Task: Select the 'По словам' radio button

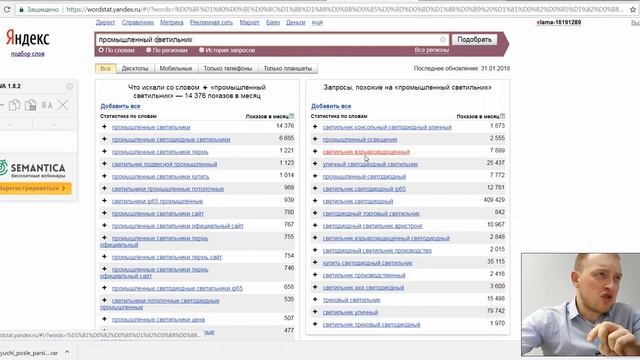Action: click(x=101, y=50)
